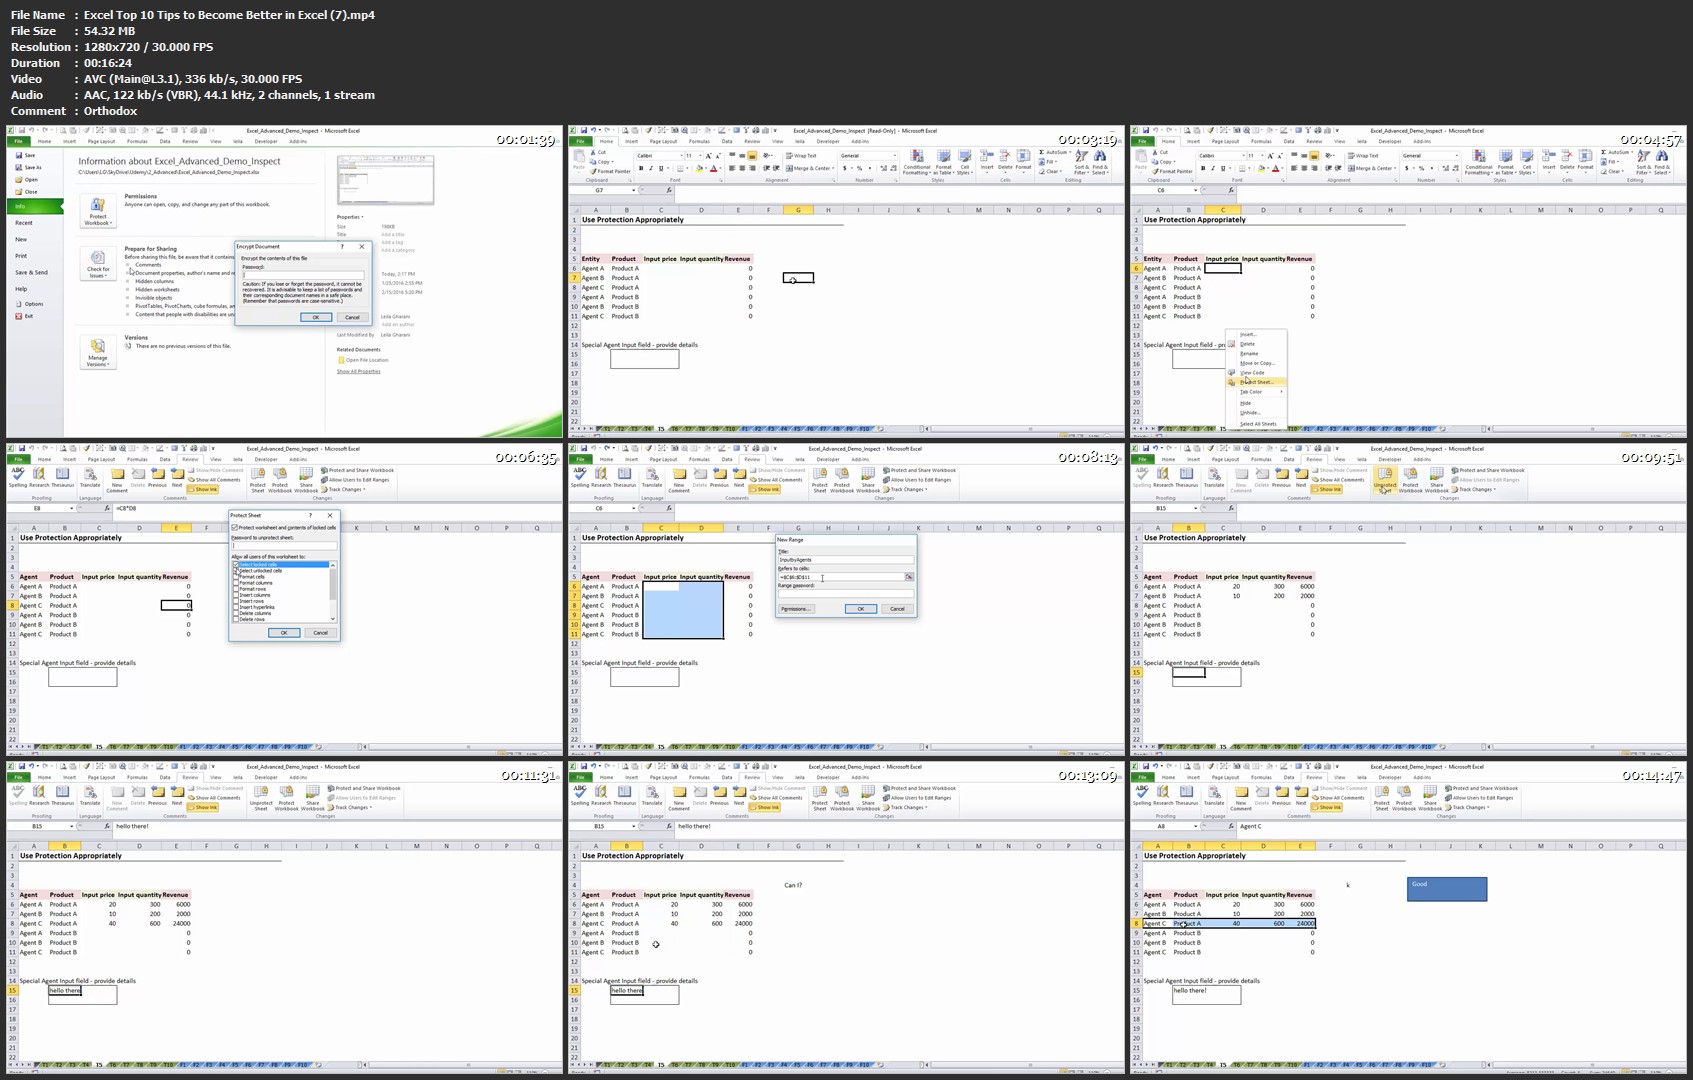Click OK in the Encrypt Document dialog
Screen dimensions: 1693x1080
pos(316,317)
